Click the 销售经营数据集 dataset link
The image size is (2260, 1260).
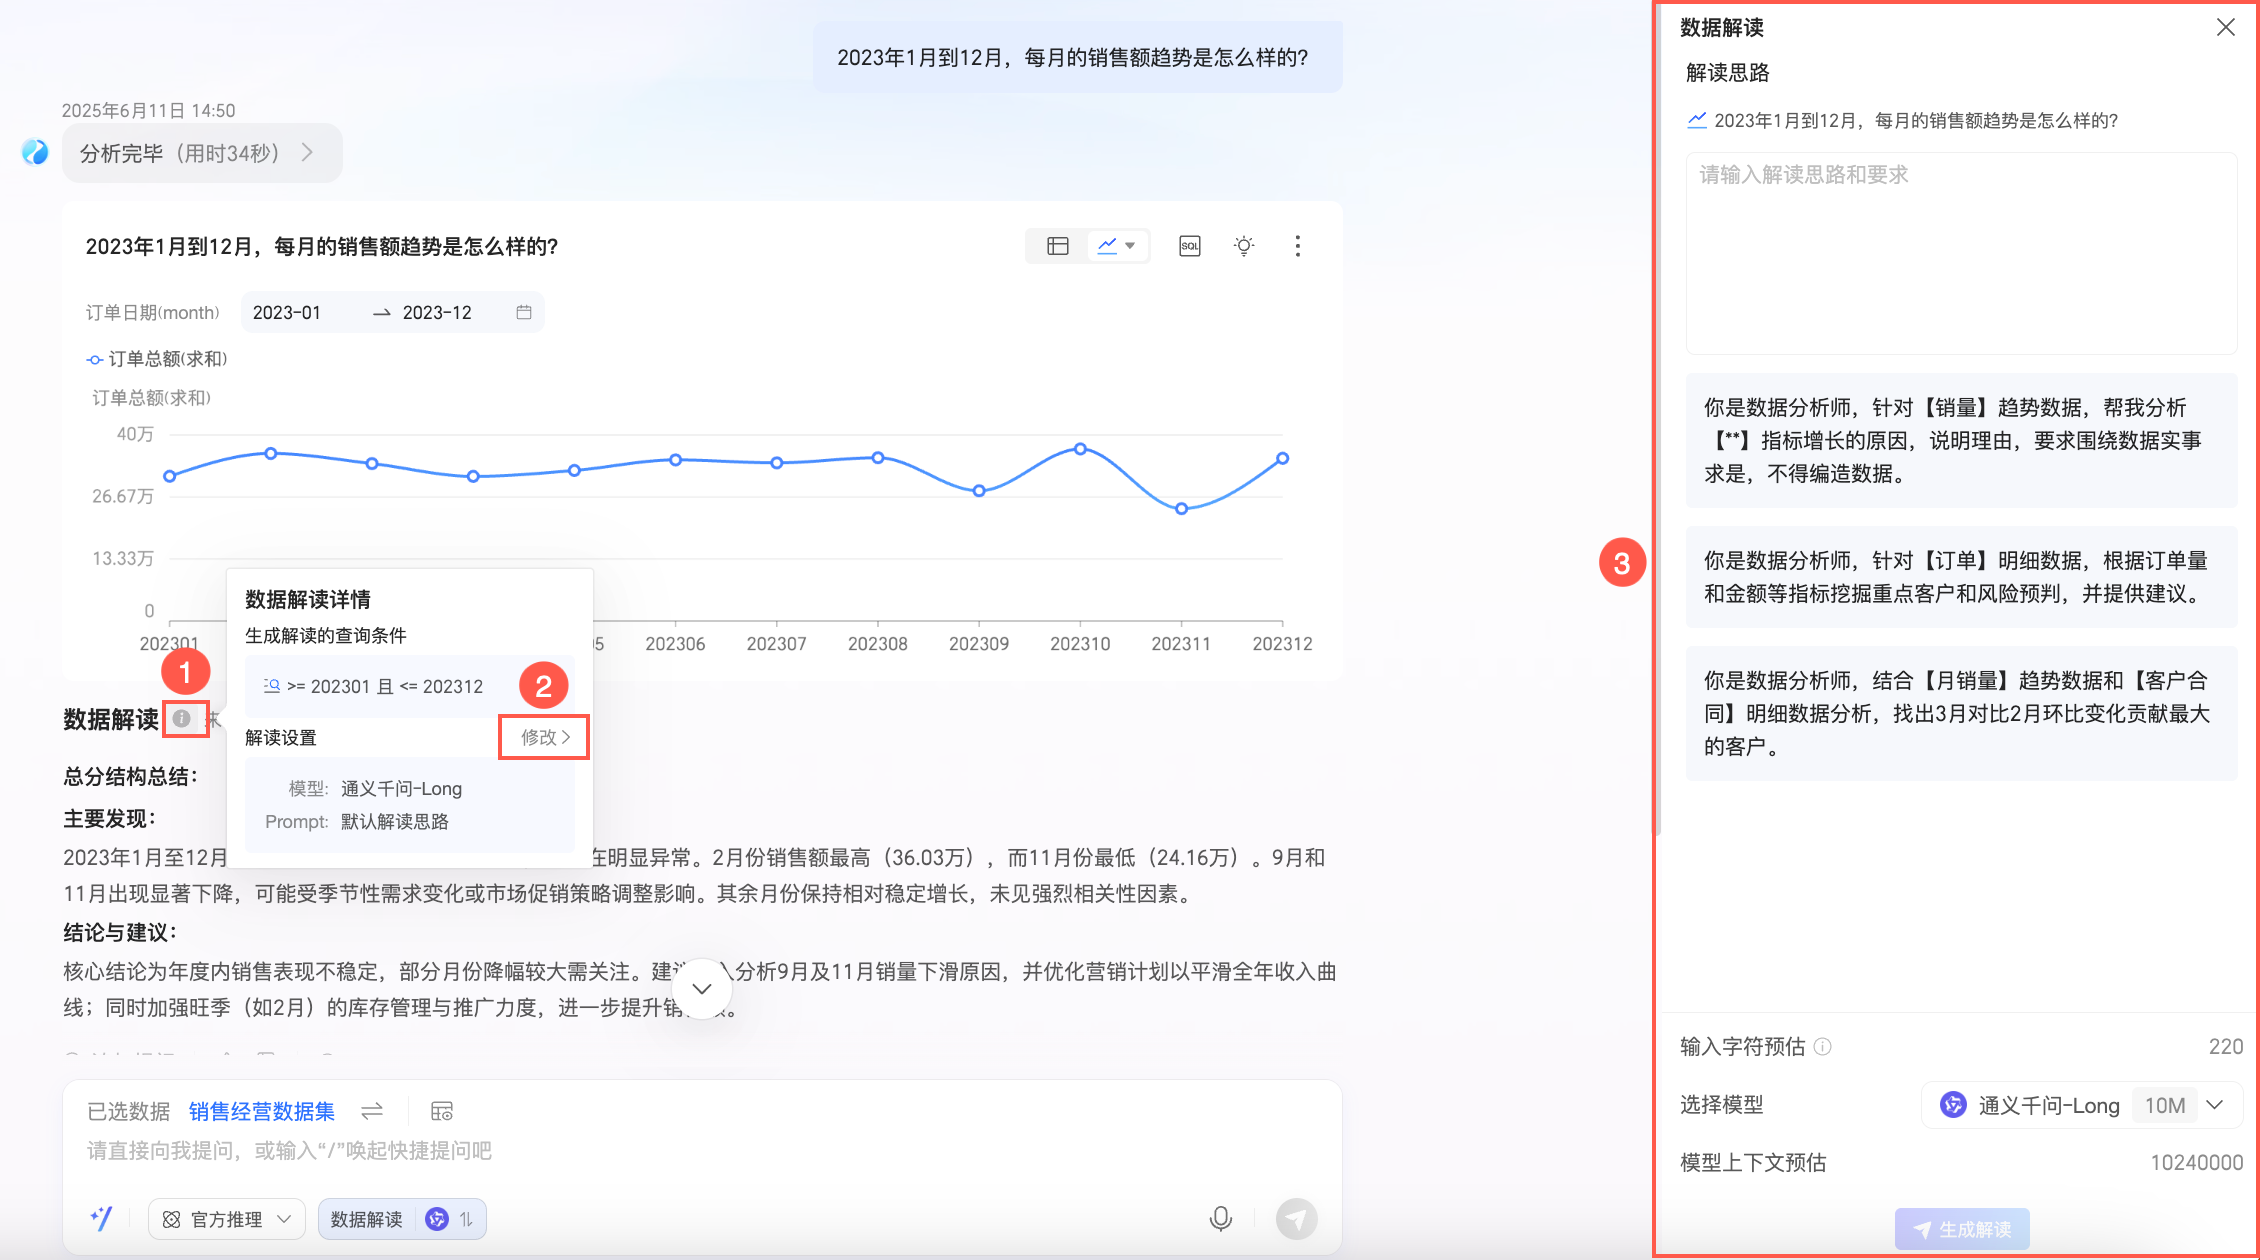point(261,1111)
